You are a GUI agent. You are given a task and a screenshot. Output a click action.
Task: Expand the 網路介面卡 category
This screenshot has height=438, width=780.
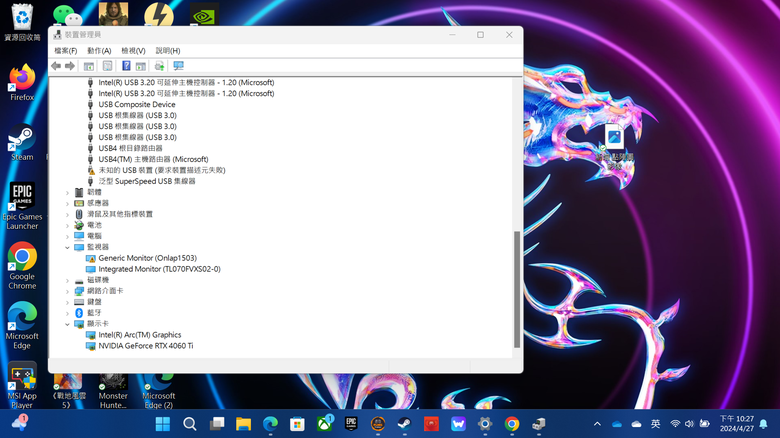[67, 291]
